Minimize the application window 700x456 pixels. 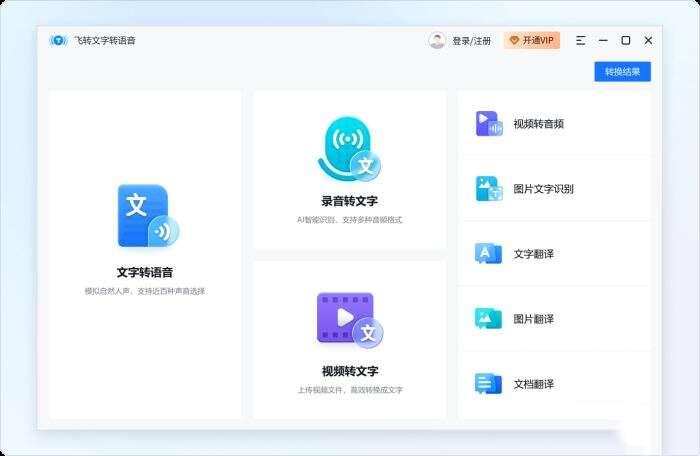(603, 41)
